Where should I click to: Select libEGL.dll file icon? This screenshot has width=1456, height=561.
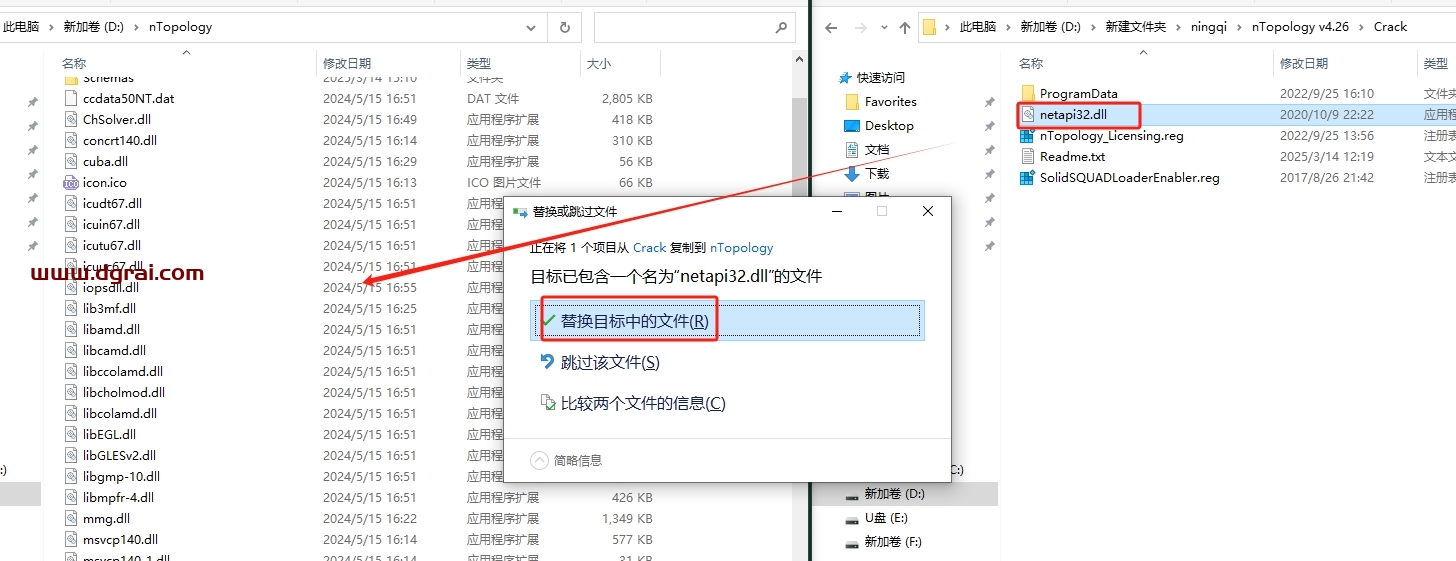(x=71, y=434)
